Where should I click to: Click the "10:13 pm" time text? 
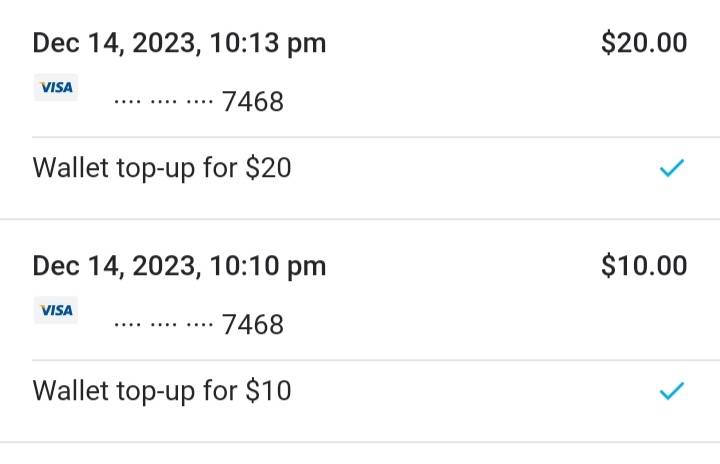(x=269, y=44)
